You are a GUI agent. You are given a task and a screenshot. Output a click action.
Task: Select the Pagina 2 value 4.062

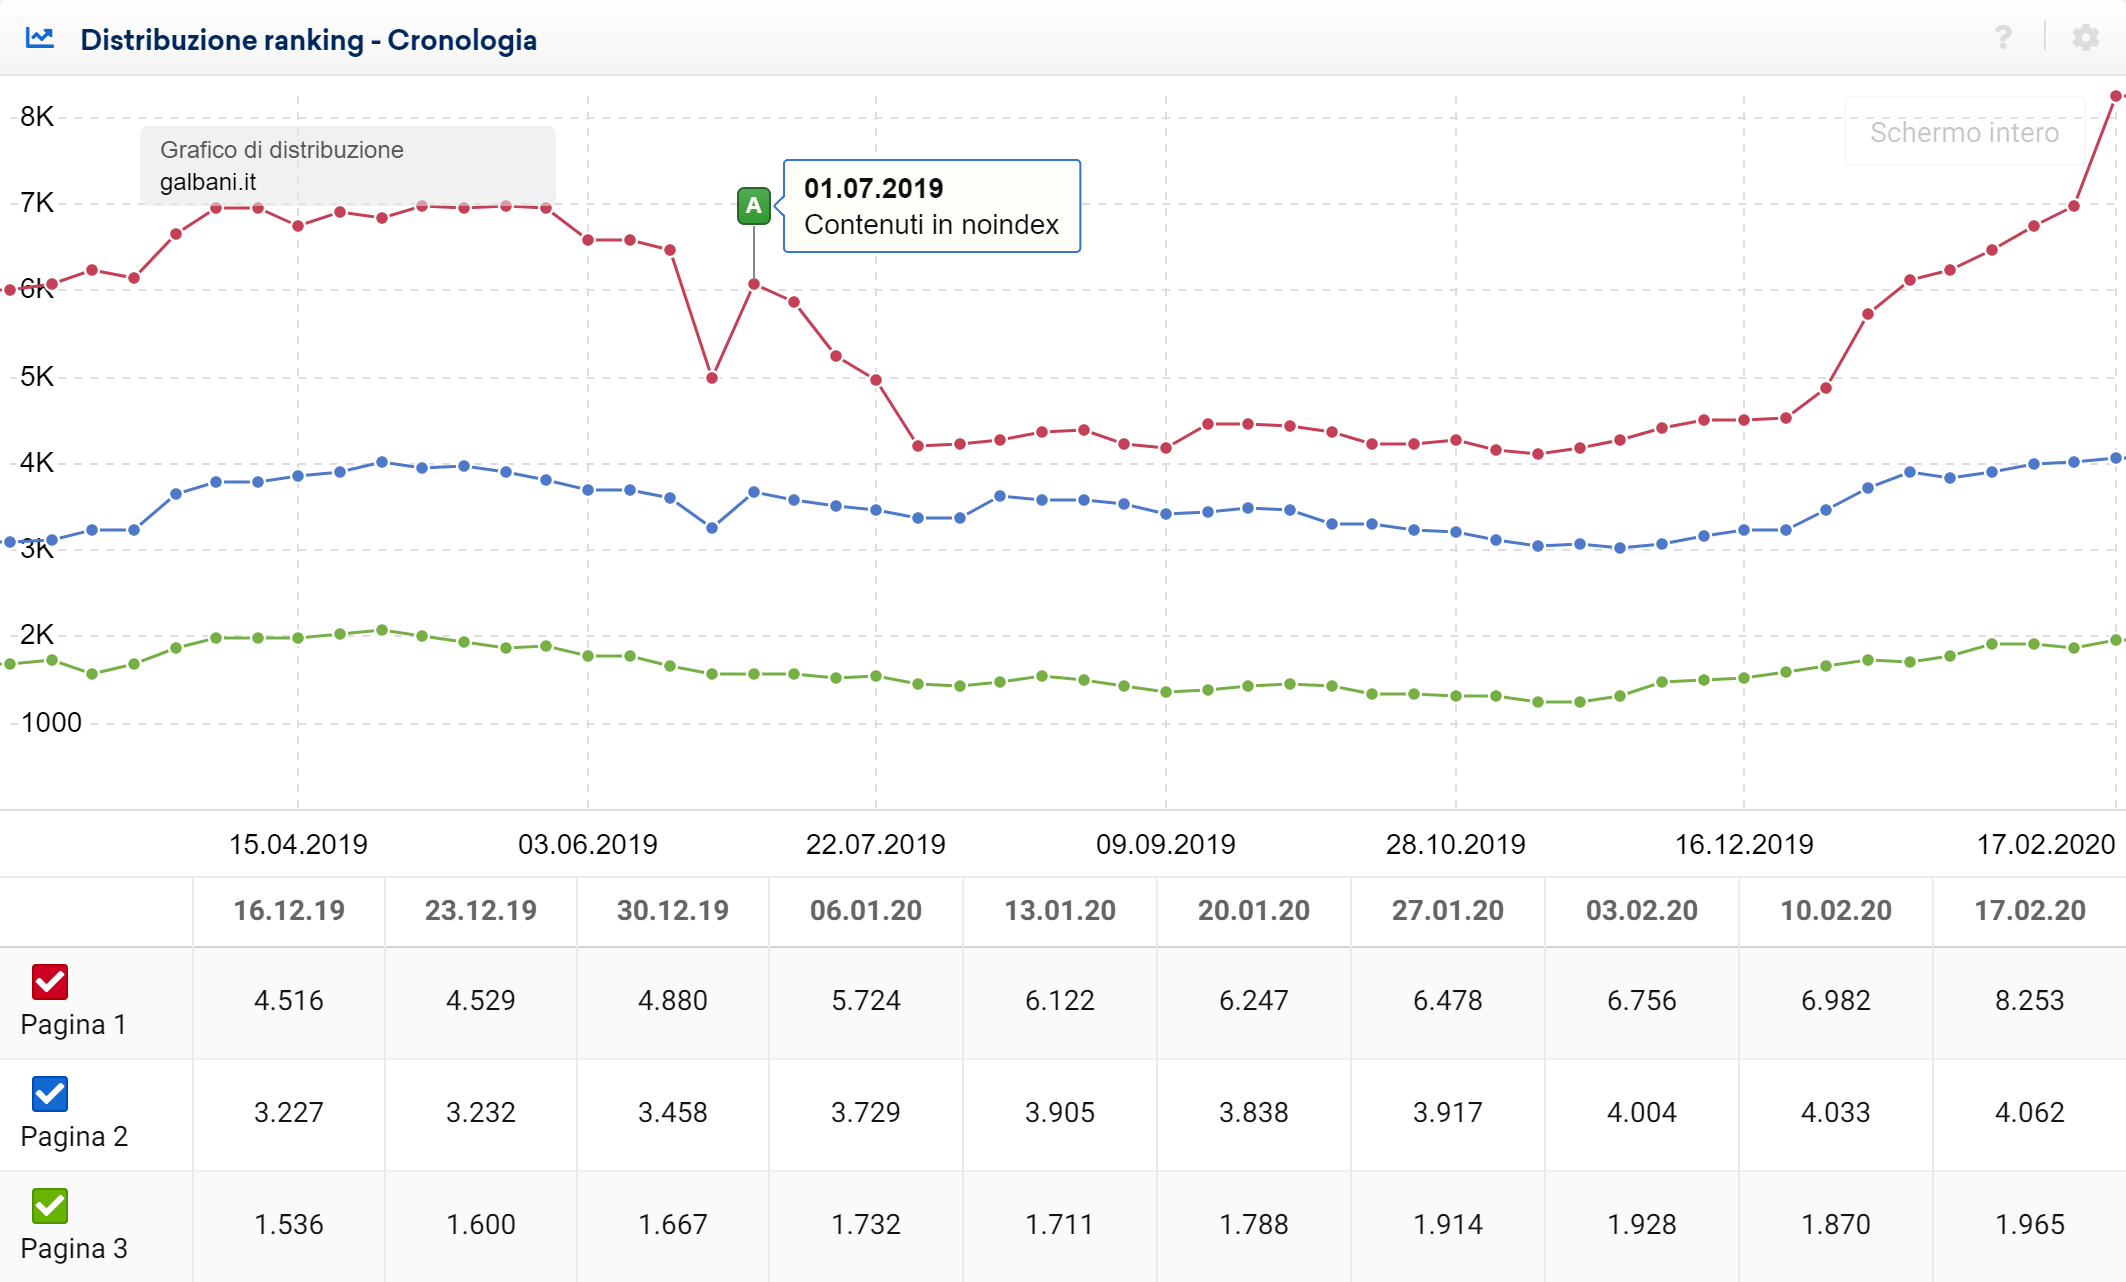coord(2030,1113)
